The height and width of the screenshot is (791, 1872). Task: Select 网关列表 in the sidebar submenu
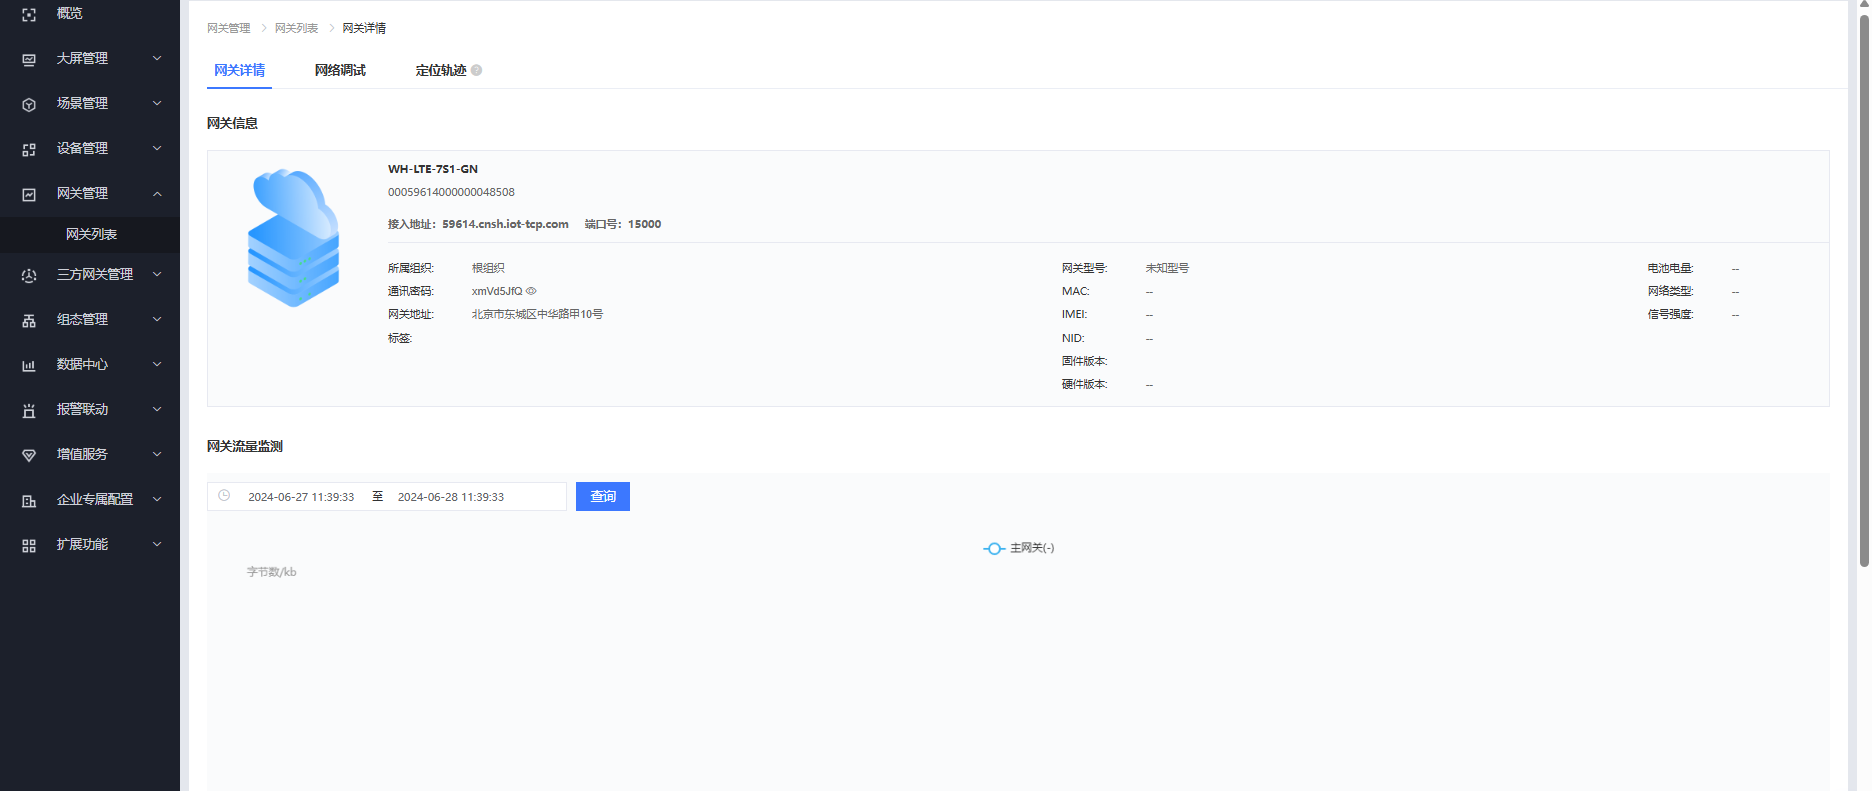tap(91, 234)
